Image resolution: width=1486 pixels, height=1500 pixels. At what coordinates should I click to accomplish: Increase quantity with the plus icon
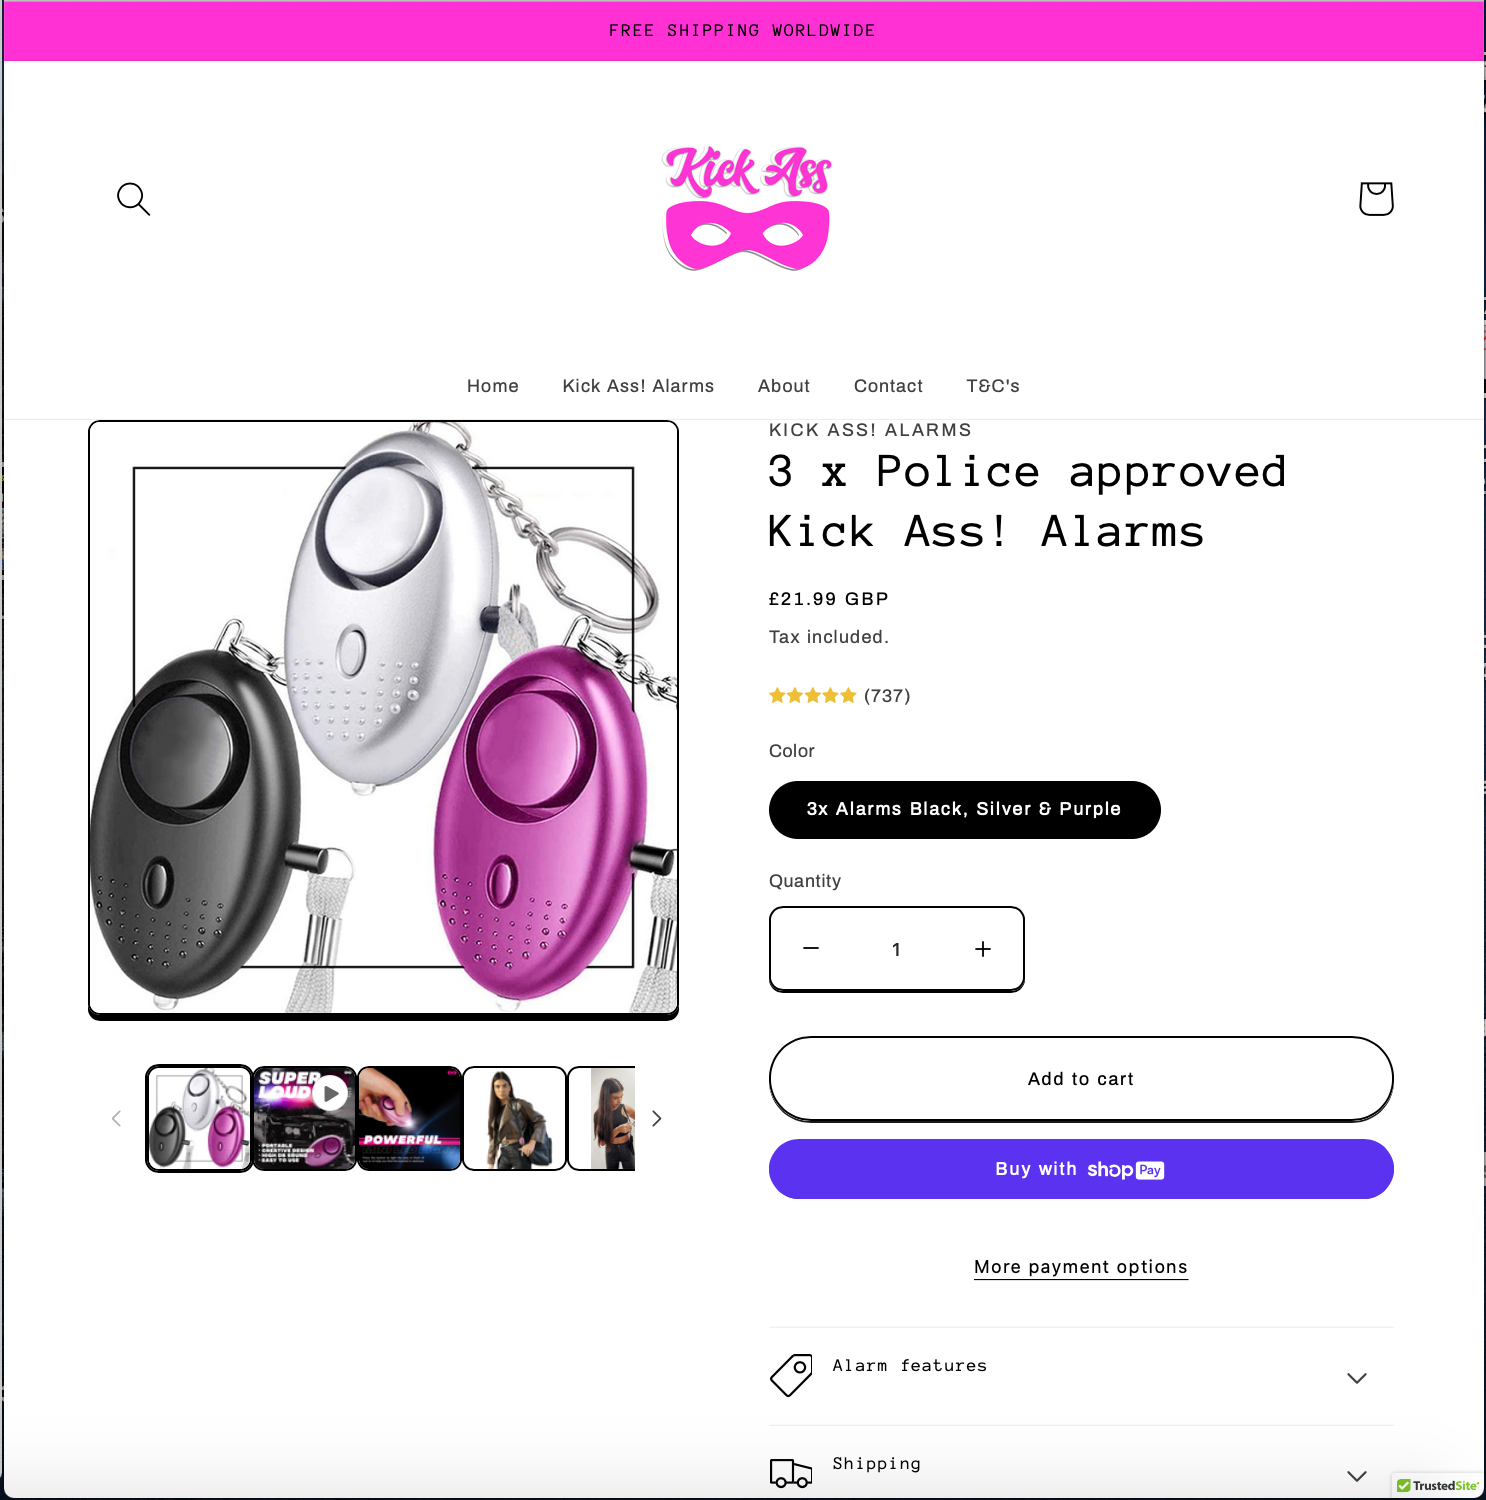[x=983, y=948]
